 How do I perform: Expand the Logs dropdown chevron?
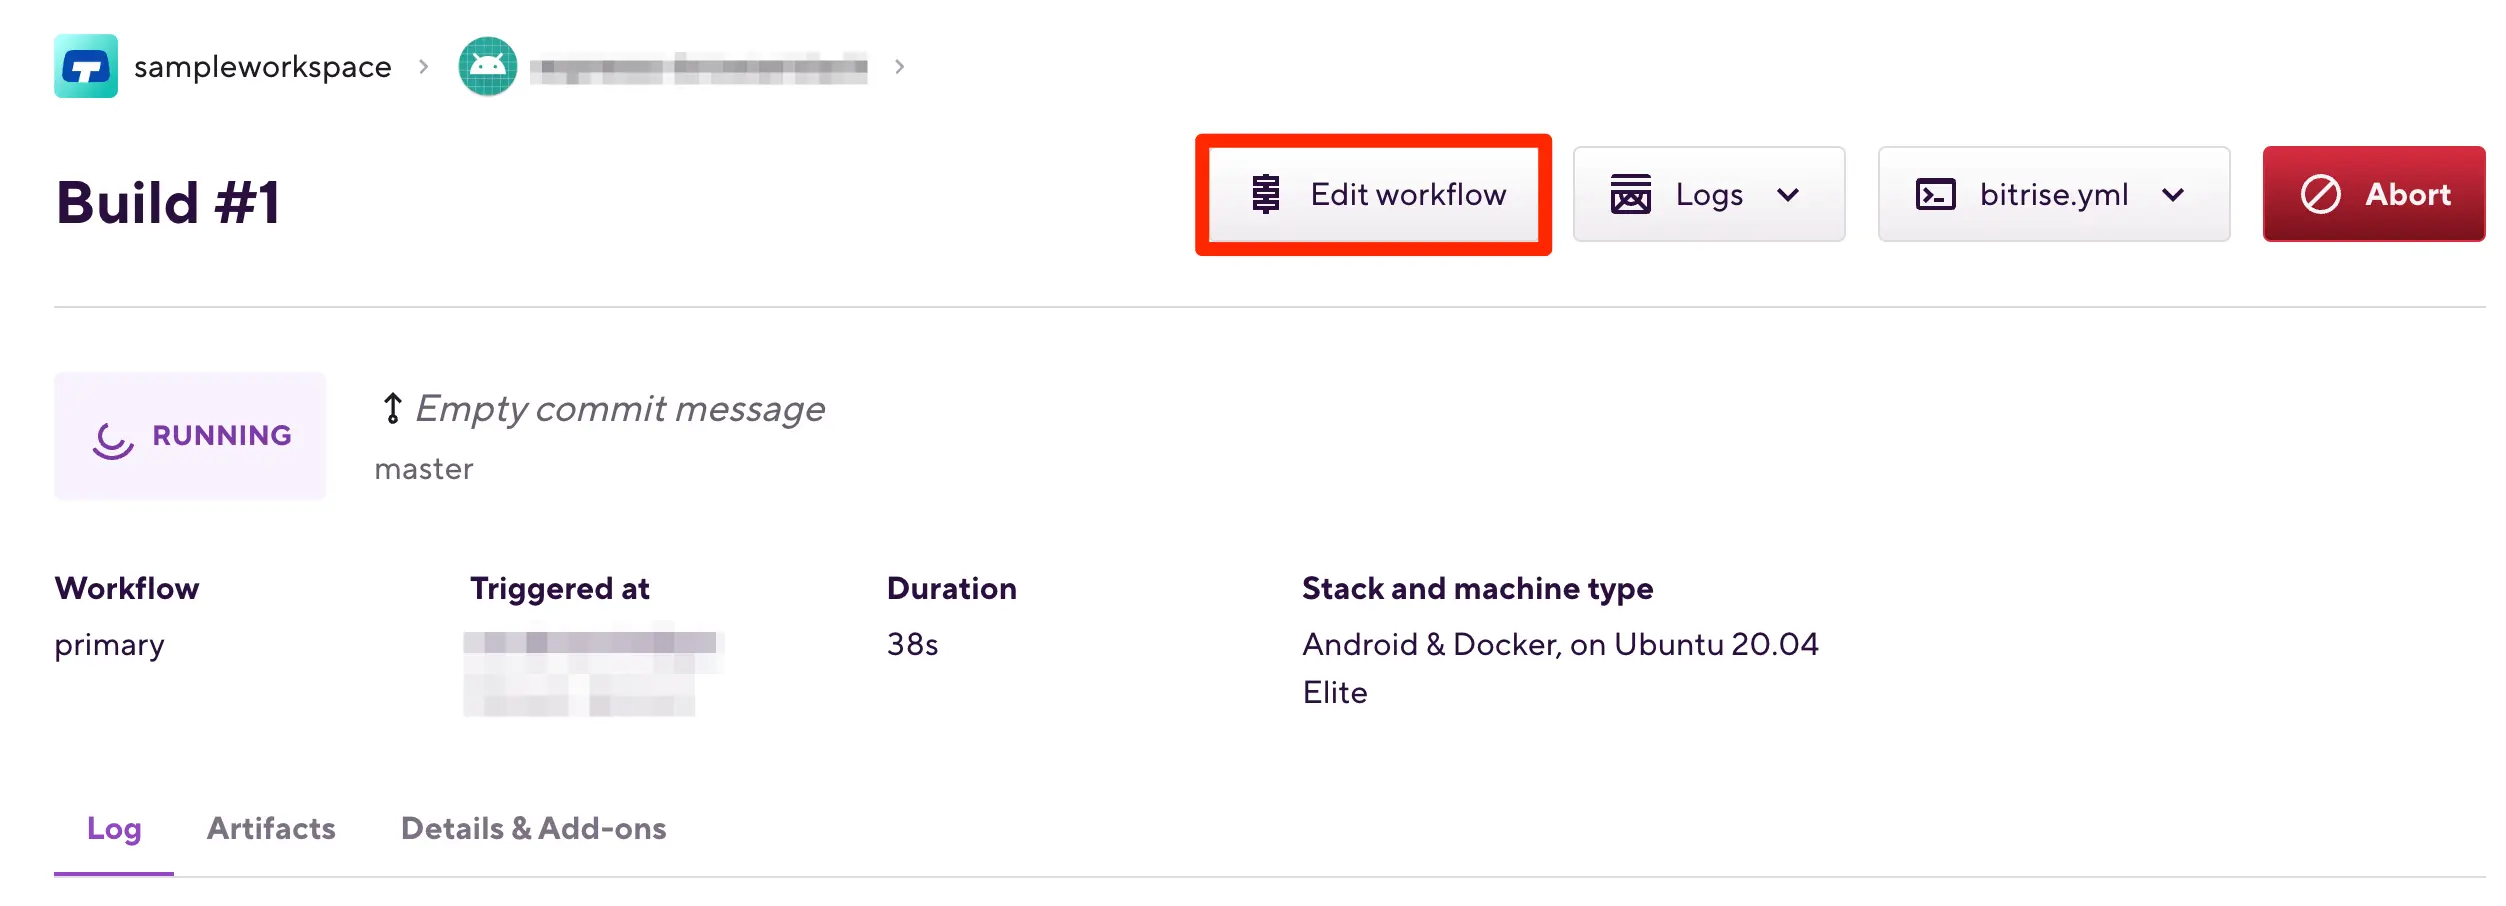tap(1788, 194)
